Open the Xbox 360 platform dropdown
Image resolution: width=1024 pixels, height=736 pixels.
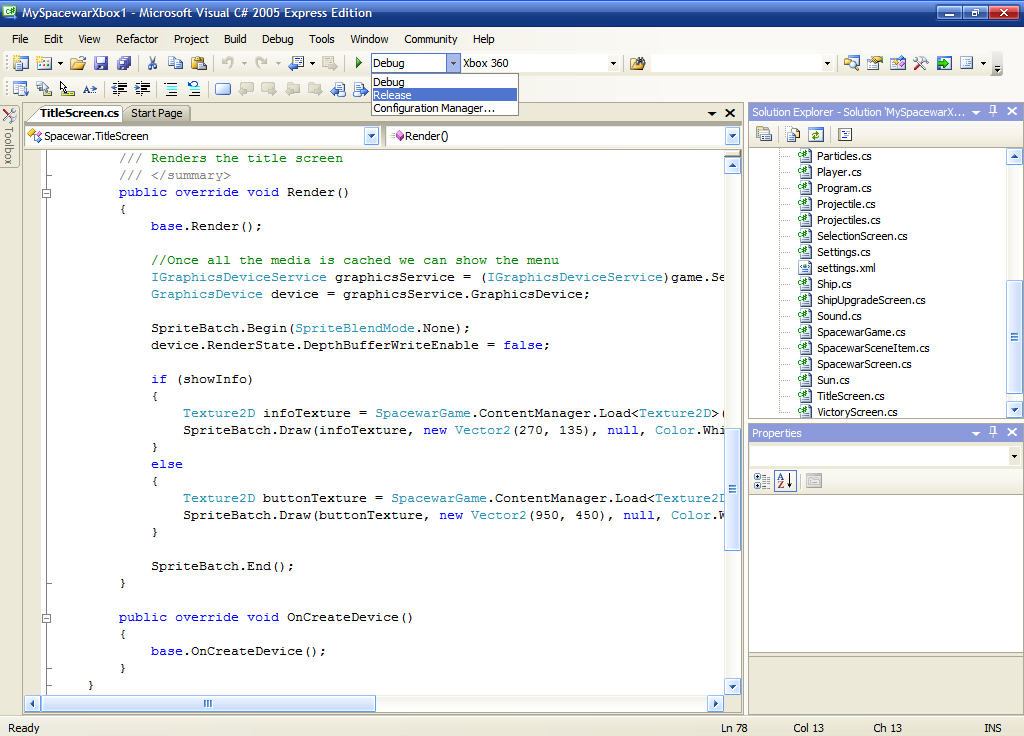click(x=613, y=63)
